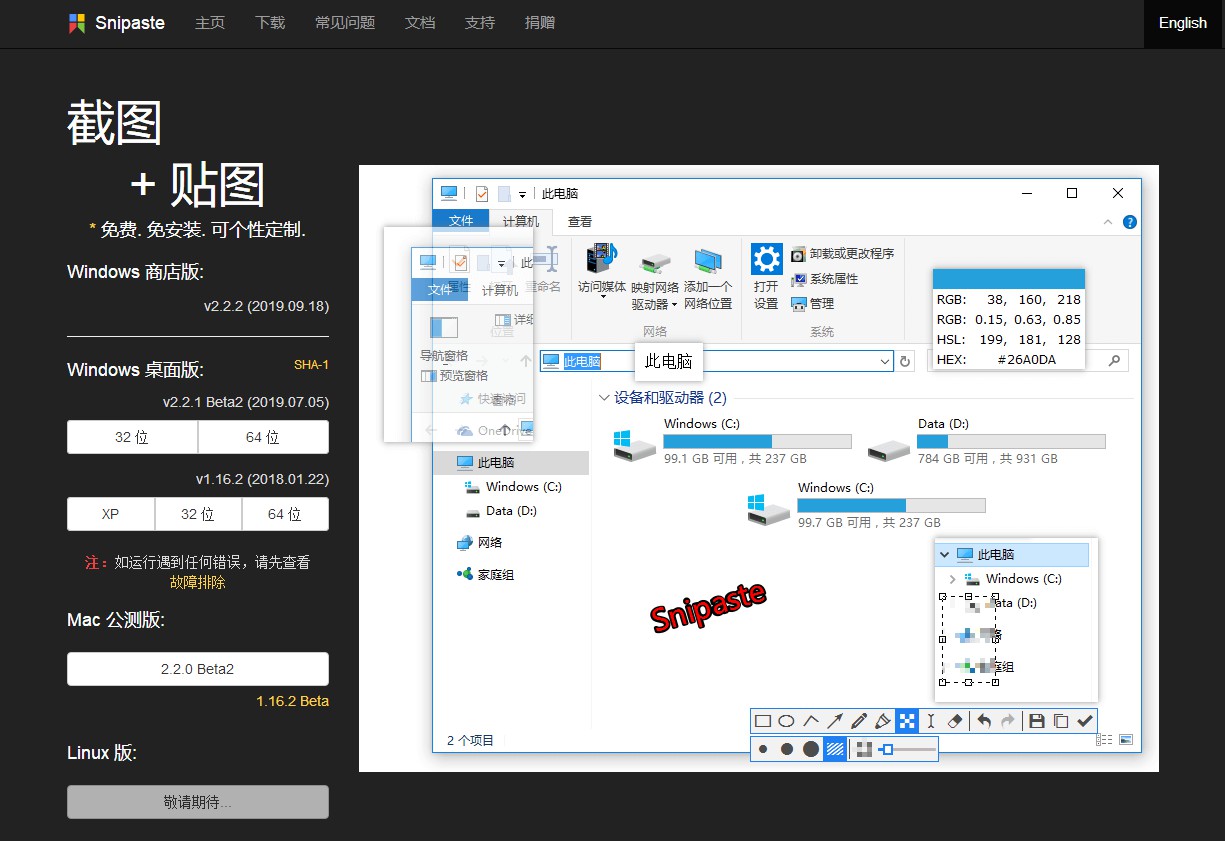
Task: Select the rectangle tool in Snipaste toolbar
Action: (x=763, y=721)
